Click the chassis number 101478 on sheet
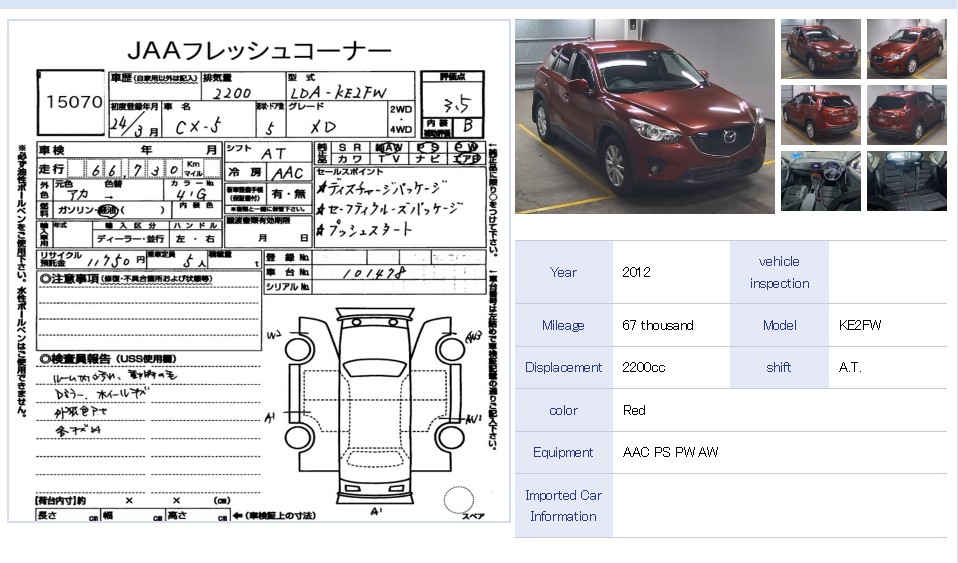The height and width of the screenshot is (563, 958). tap(373, 273)
